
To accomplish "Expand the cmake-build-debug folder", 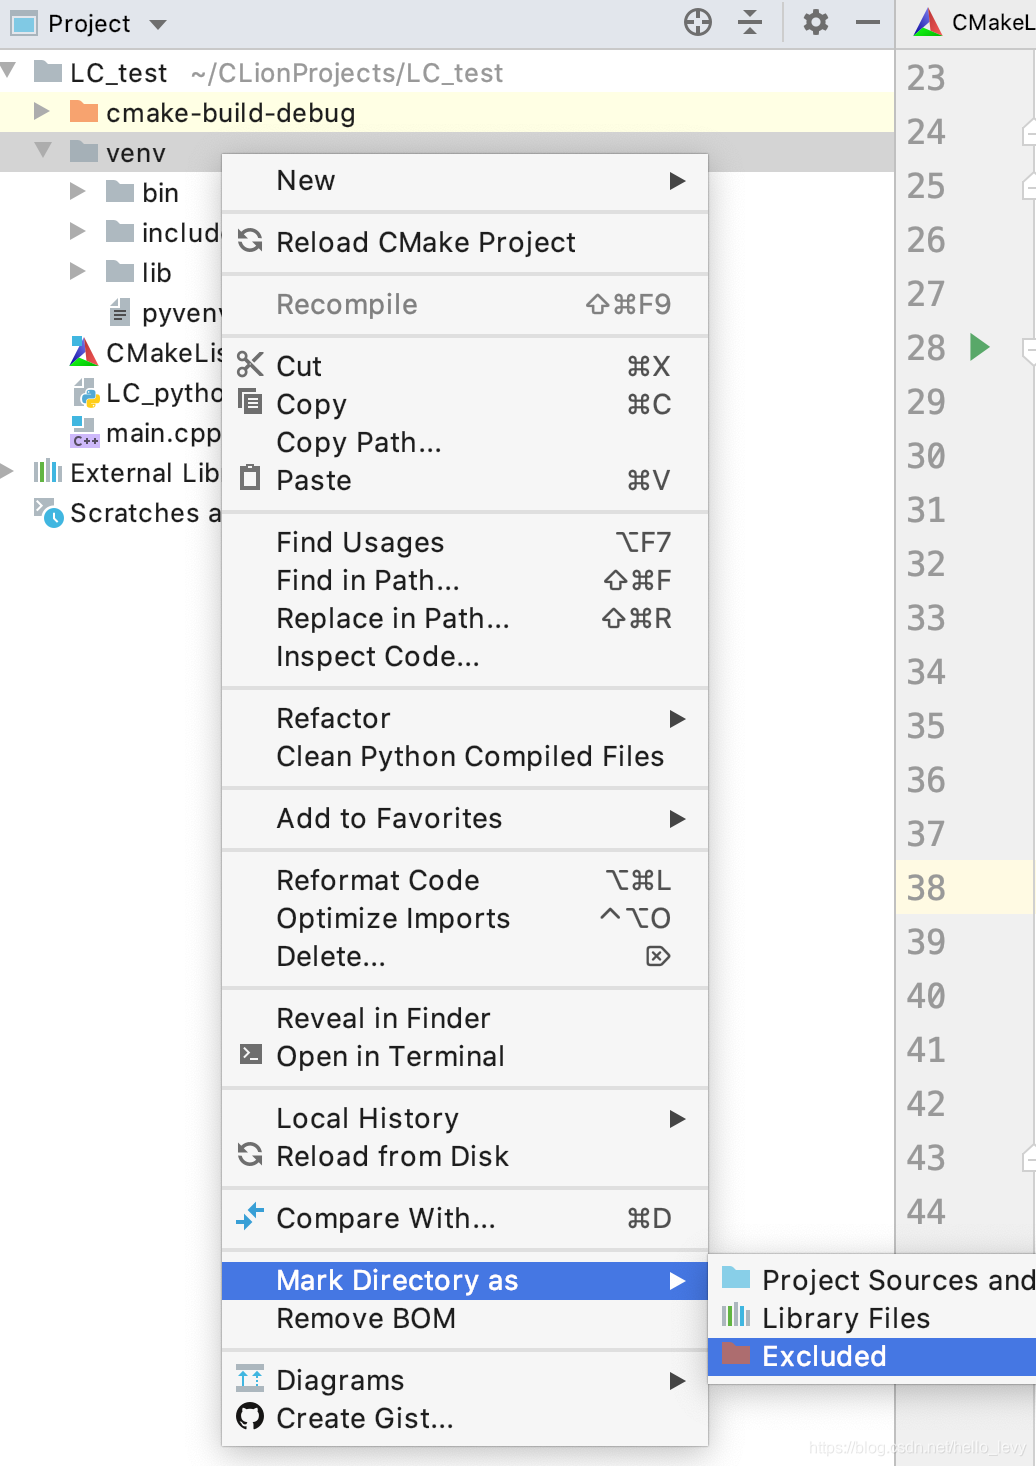I will 41,111.
